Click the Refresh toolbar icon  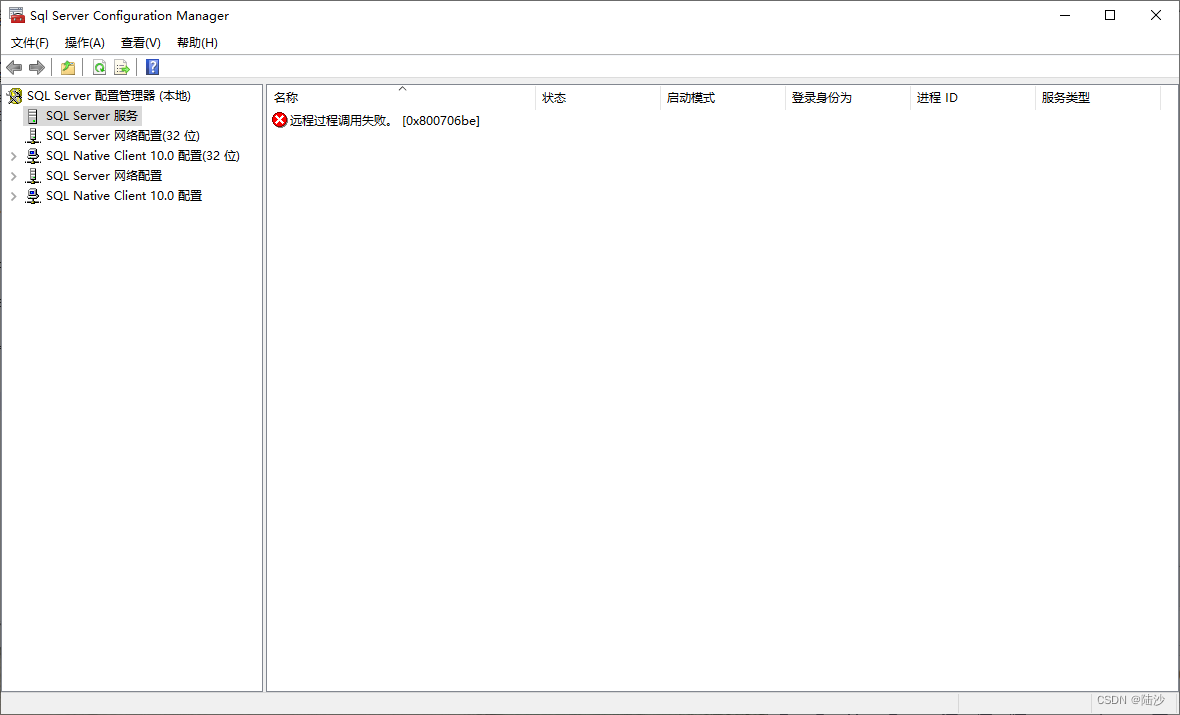[99, 68]
